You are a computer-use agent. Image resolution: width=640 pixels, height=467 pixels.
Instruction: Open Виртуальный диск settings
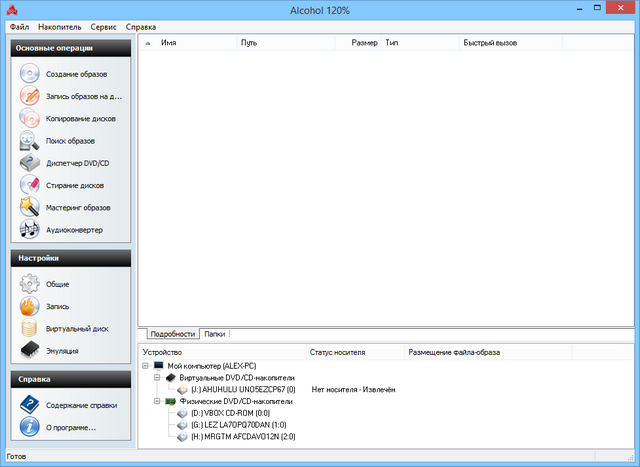click(76, 328)
